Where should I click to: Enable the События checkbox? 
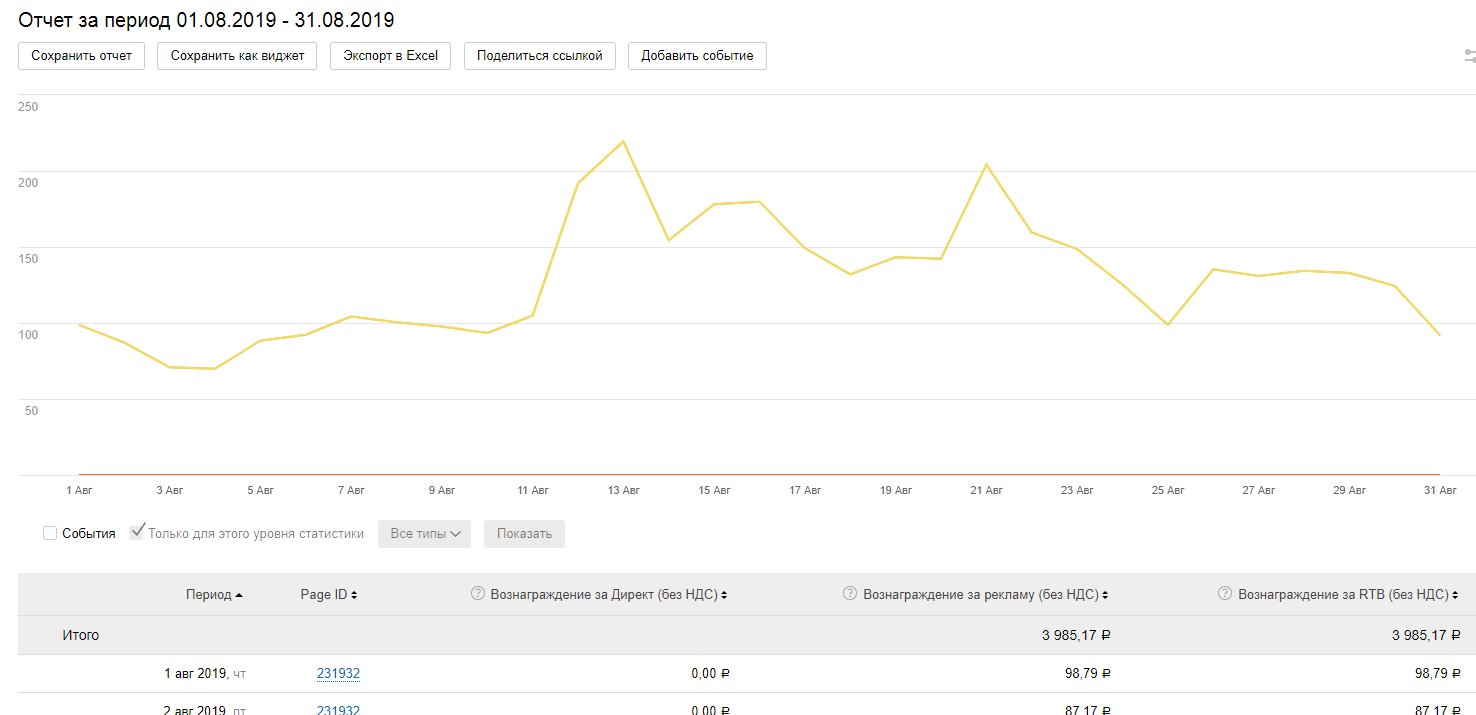coord(50,534)
